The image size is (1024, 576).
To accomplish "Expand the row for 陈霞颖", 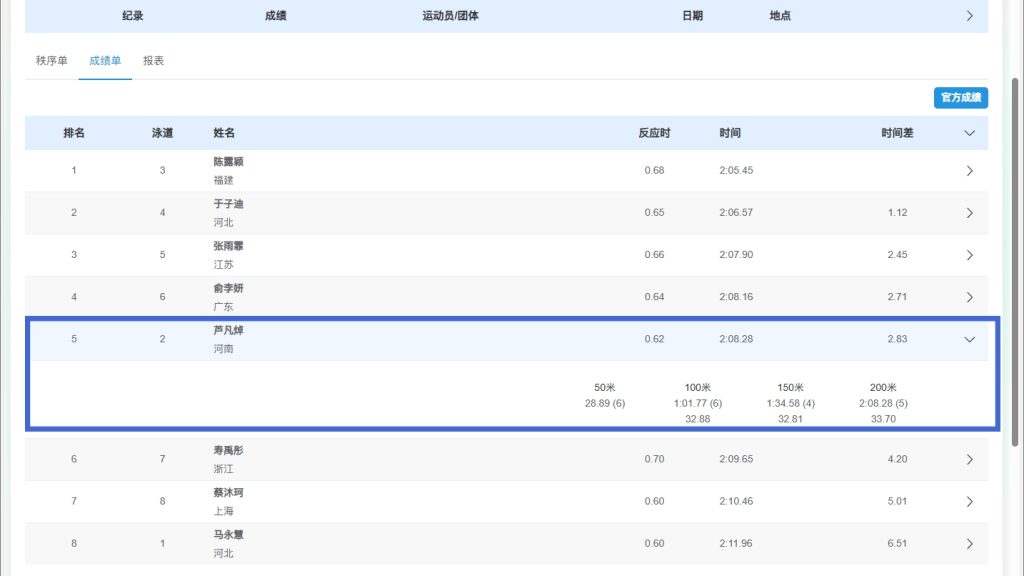I will click(x=969, y=171).
